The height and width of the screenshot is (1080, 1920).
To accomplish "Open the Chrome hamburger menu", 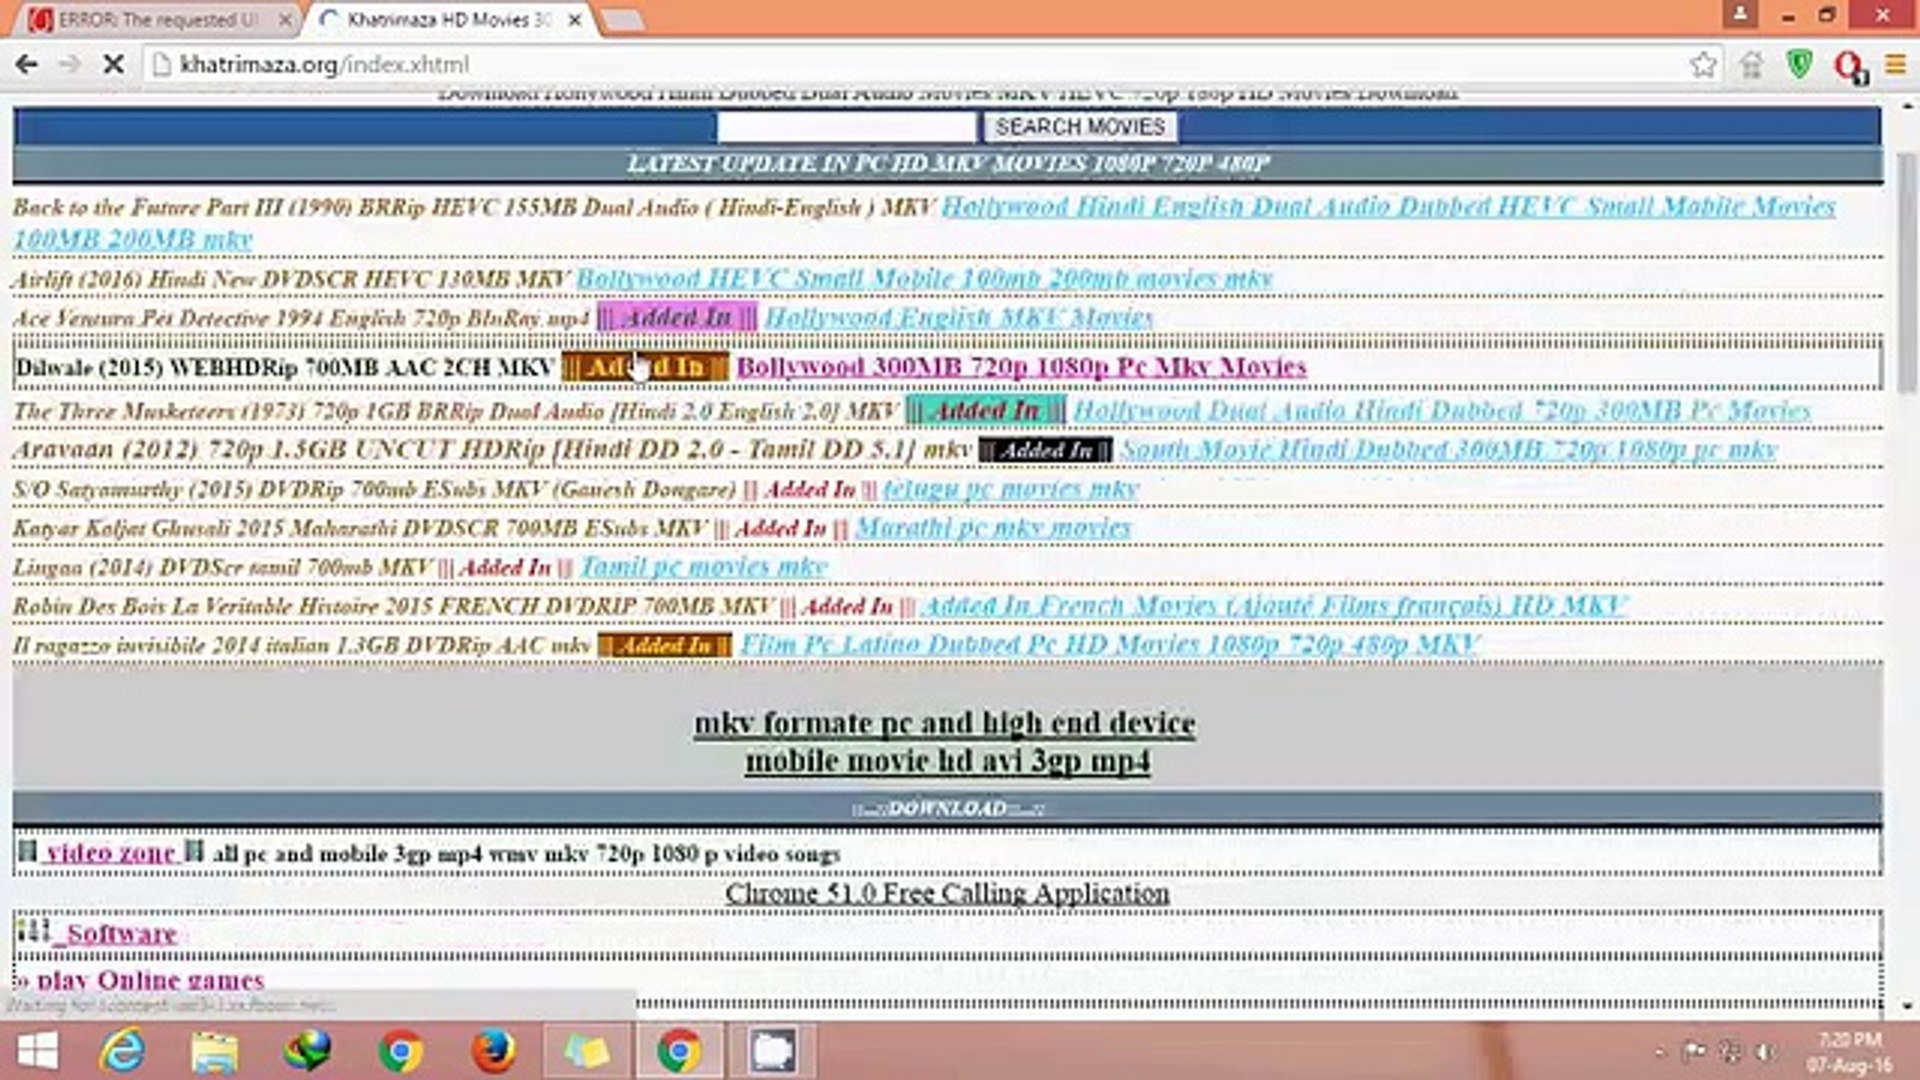I will (x=1895, y=65).
